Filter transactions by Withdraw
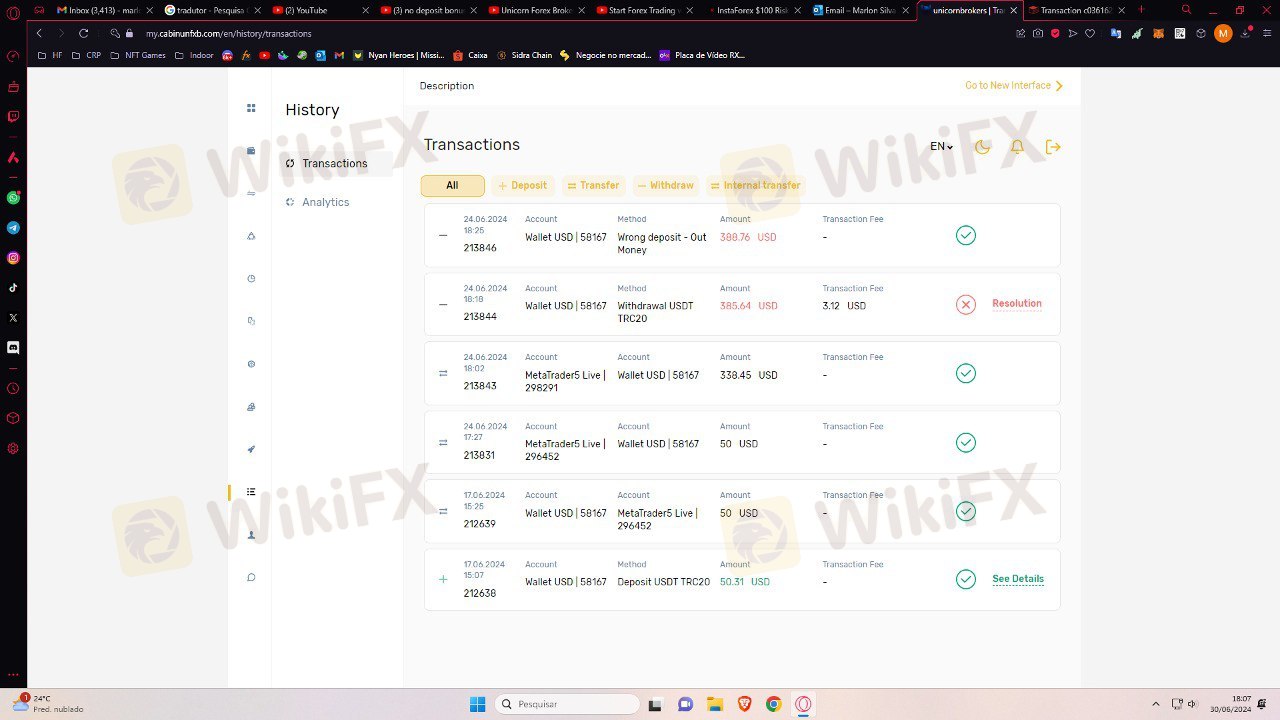Image resolution: width=1280 pixels, height=720 pixels. coord(665,186)
